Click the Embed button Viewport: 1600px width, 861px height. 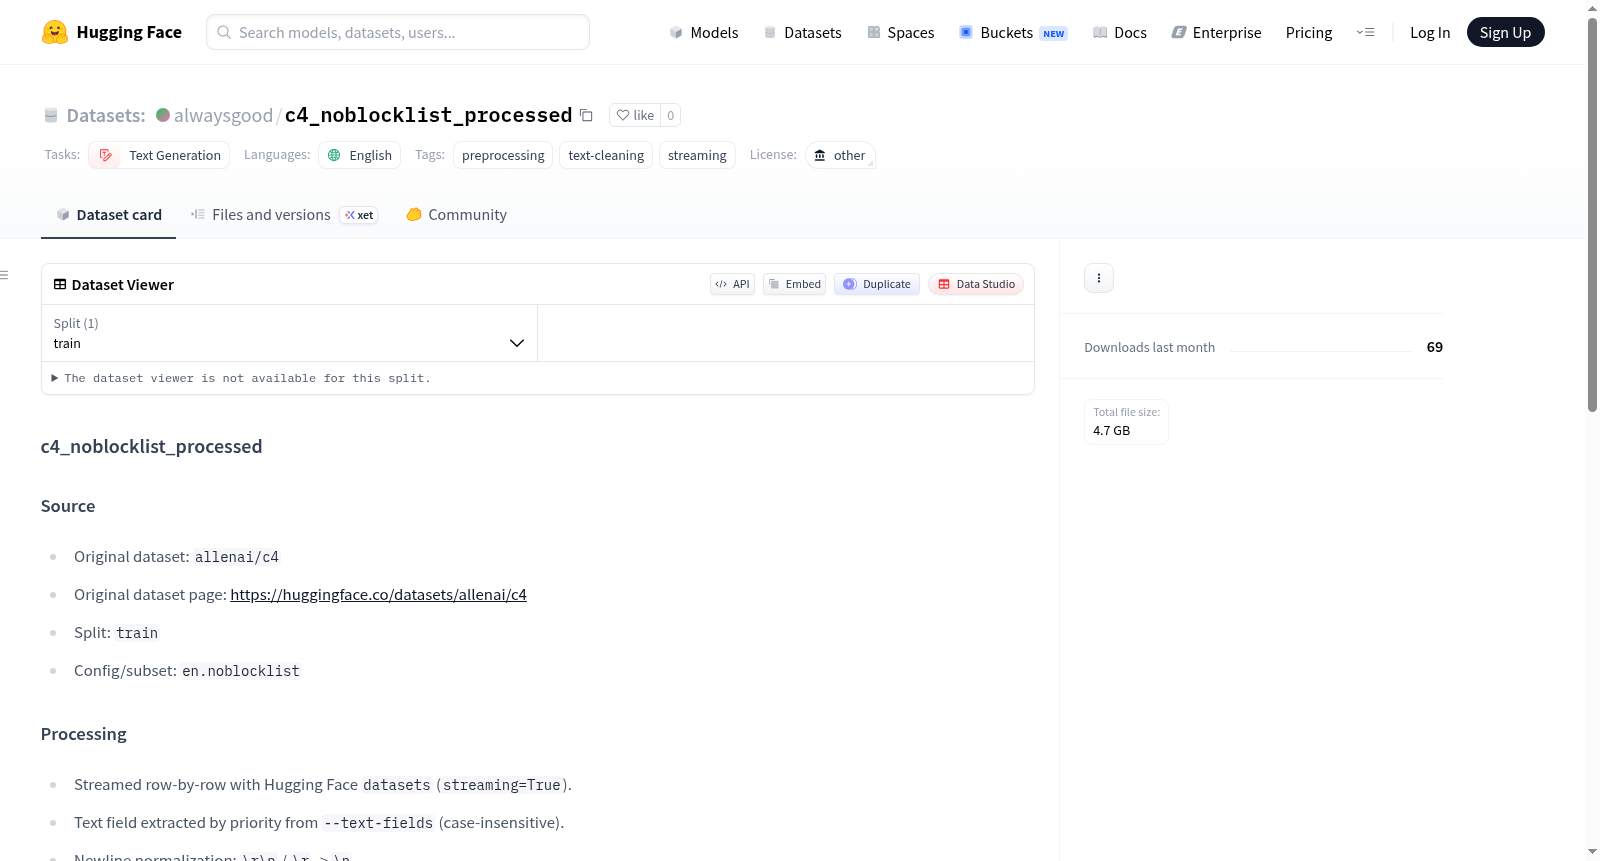795,284
